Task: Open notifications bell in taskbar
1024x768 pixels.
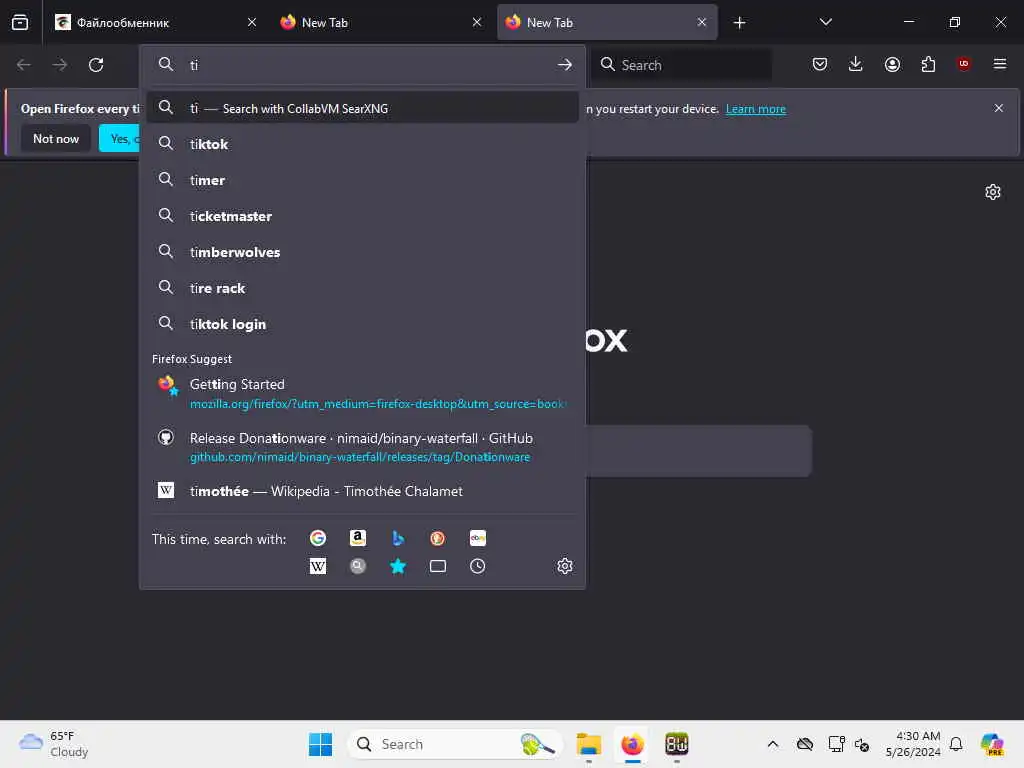Action: pos(956,744)
